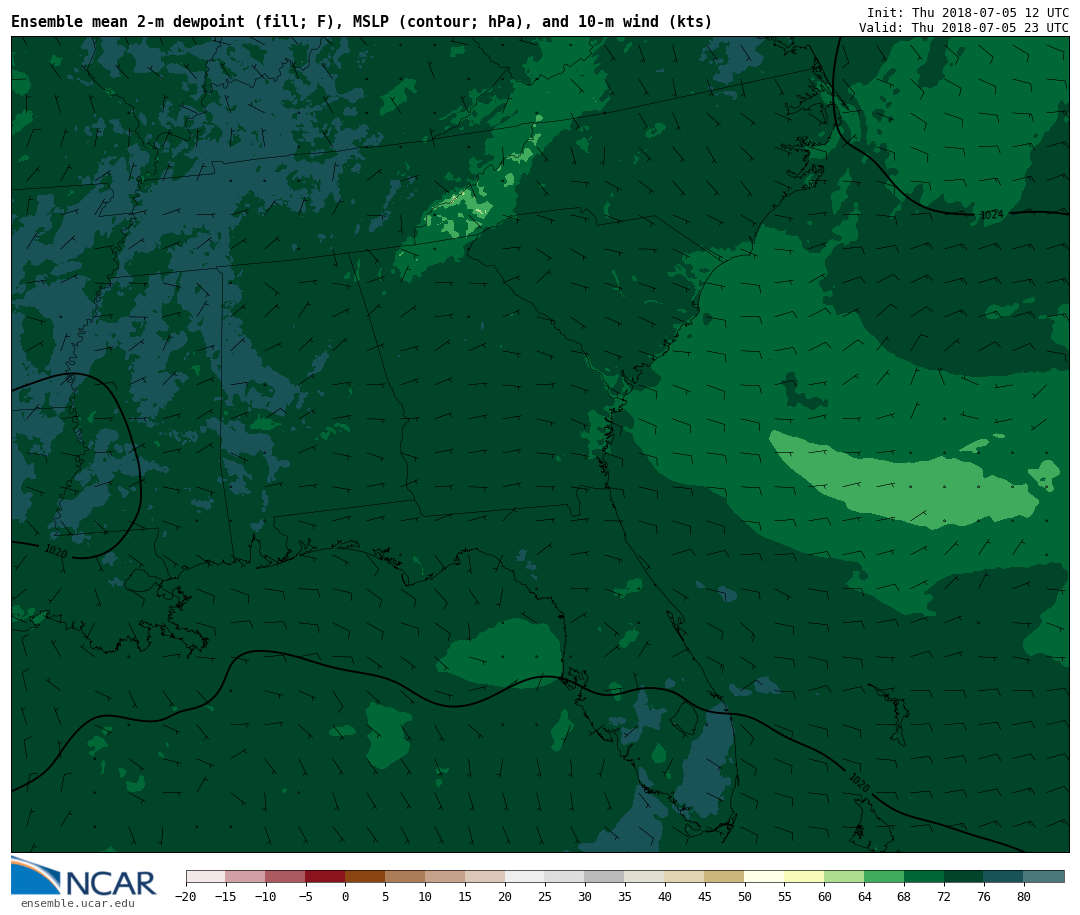Pick the colorbar swatch between -20 and -15
Viewport: 1080px width, 915px height.
click(206, 877)
